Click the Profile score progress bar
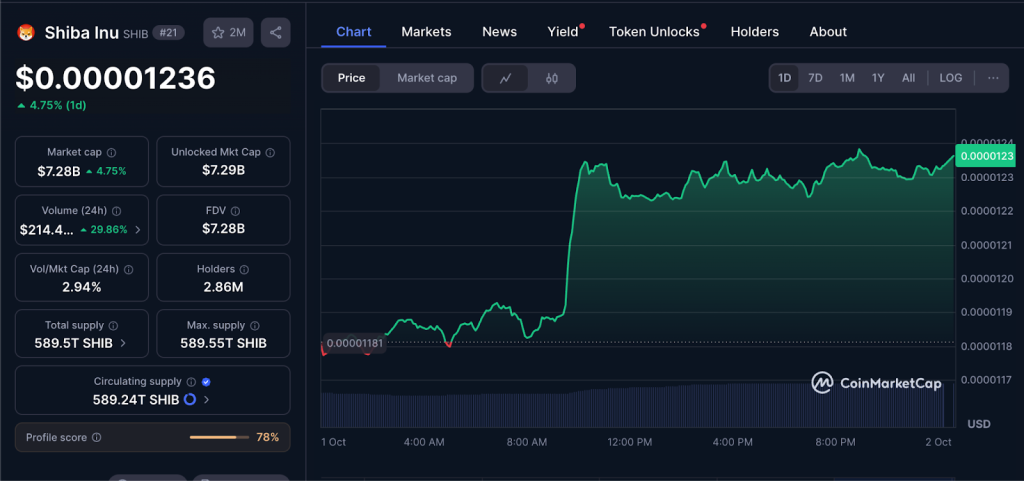1024x481 pixels. 219,437
